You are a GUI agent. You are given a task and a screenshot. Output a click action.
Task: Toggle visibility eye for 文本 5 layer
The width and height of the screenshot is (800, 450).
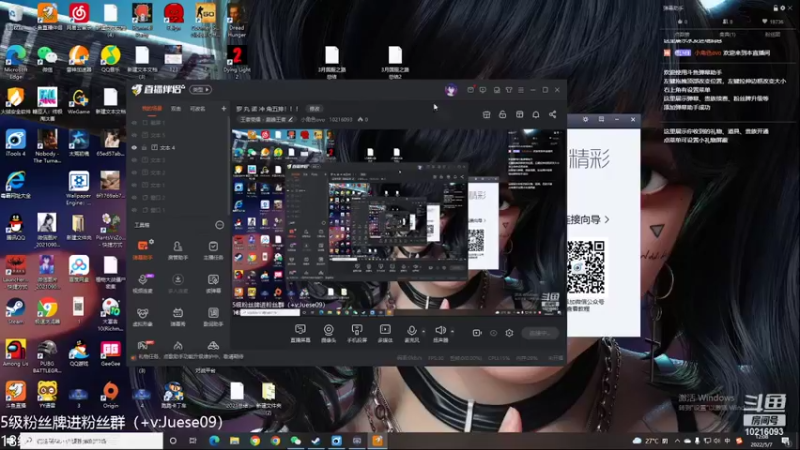click(134, 135)
